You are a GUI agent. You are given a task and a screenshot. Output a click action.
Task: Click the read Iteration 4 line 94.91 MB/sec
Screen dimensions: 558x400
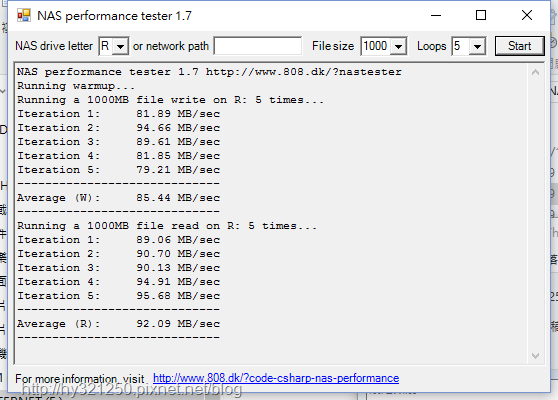[x=119, y=282]
